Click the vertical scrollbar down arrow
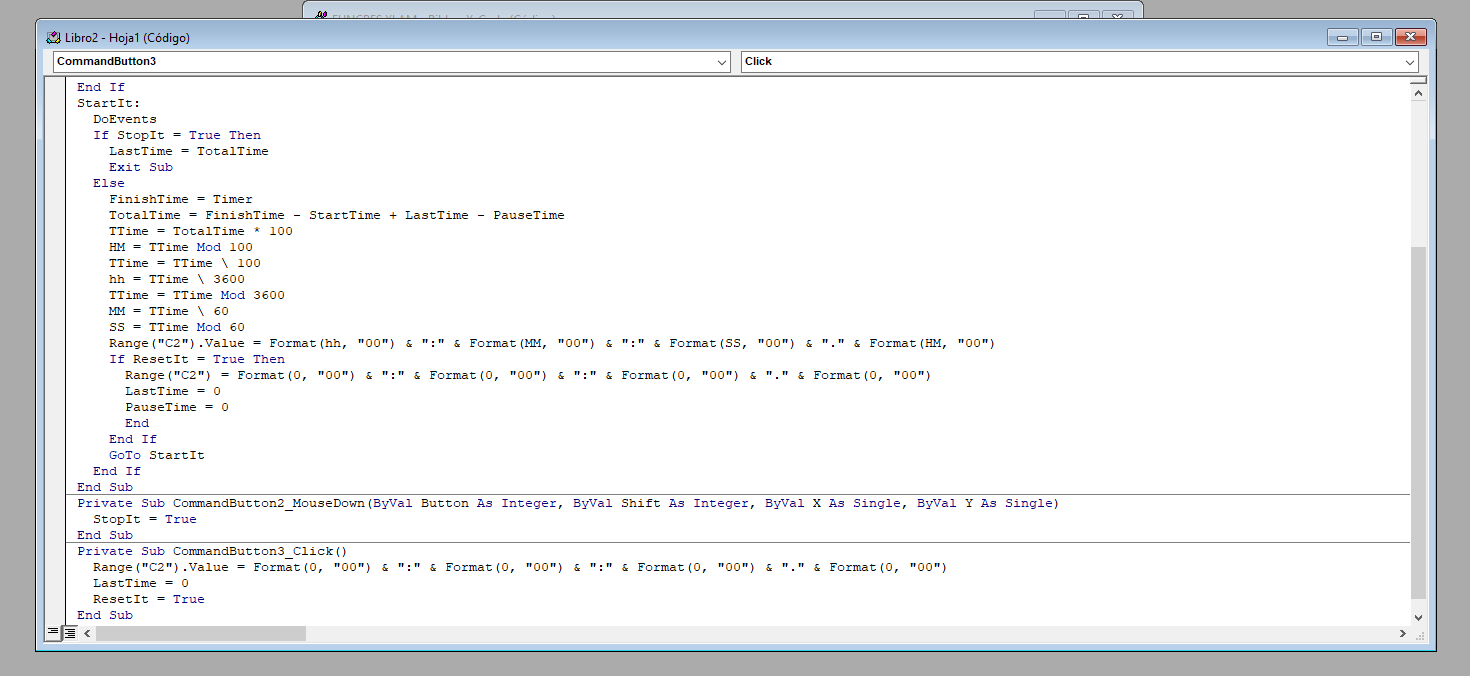This screenshot has width=1470, height=676. (1418, 617)
